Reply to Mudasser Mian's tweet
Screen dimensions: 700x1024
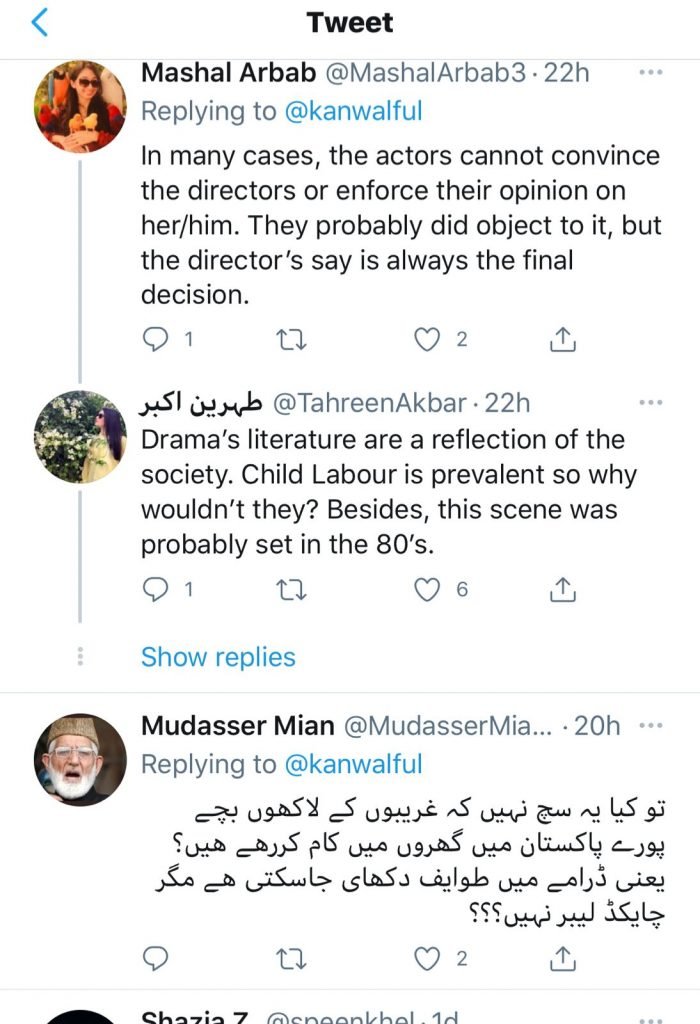pyautogui.click(x=155, y=959)
